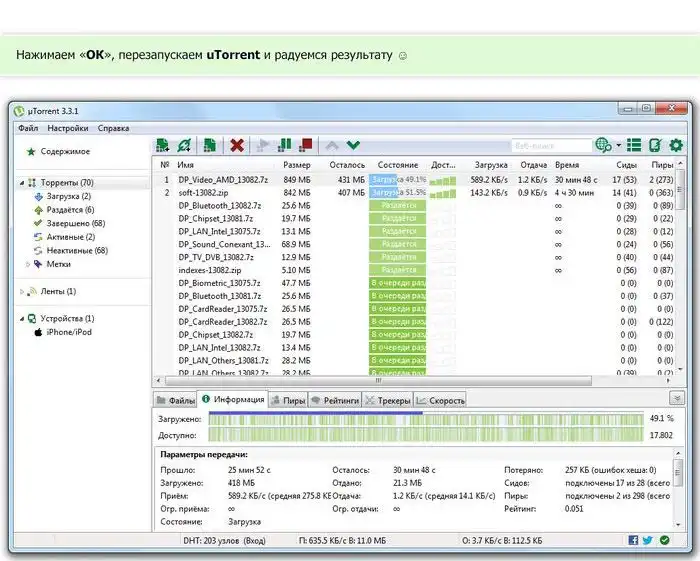Open the Настройки menu
This screenshot has width=700, height=561.
click(67, 128)
